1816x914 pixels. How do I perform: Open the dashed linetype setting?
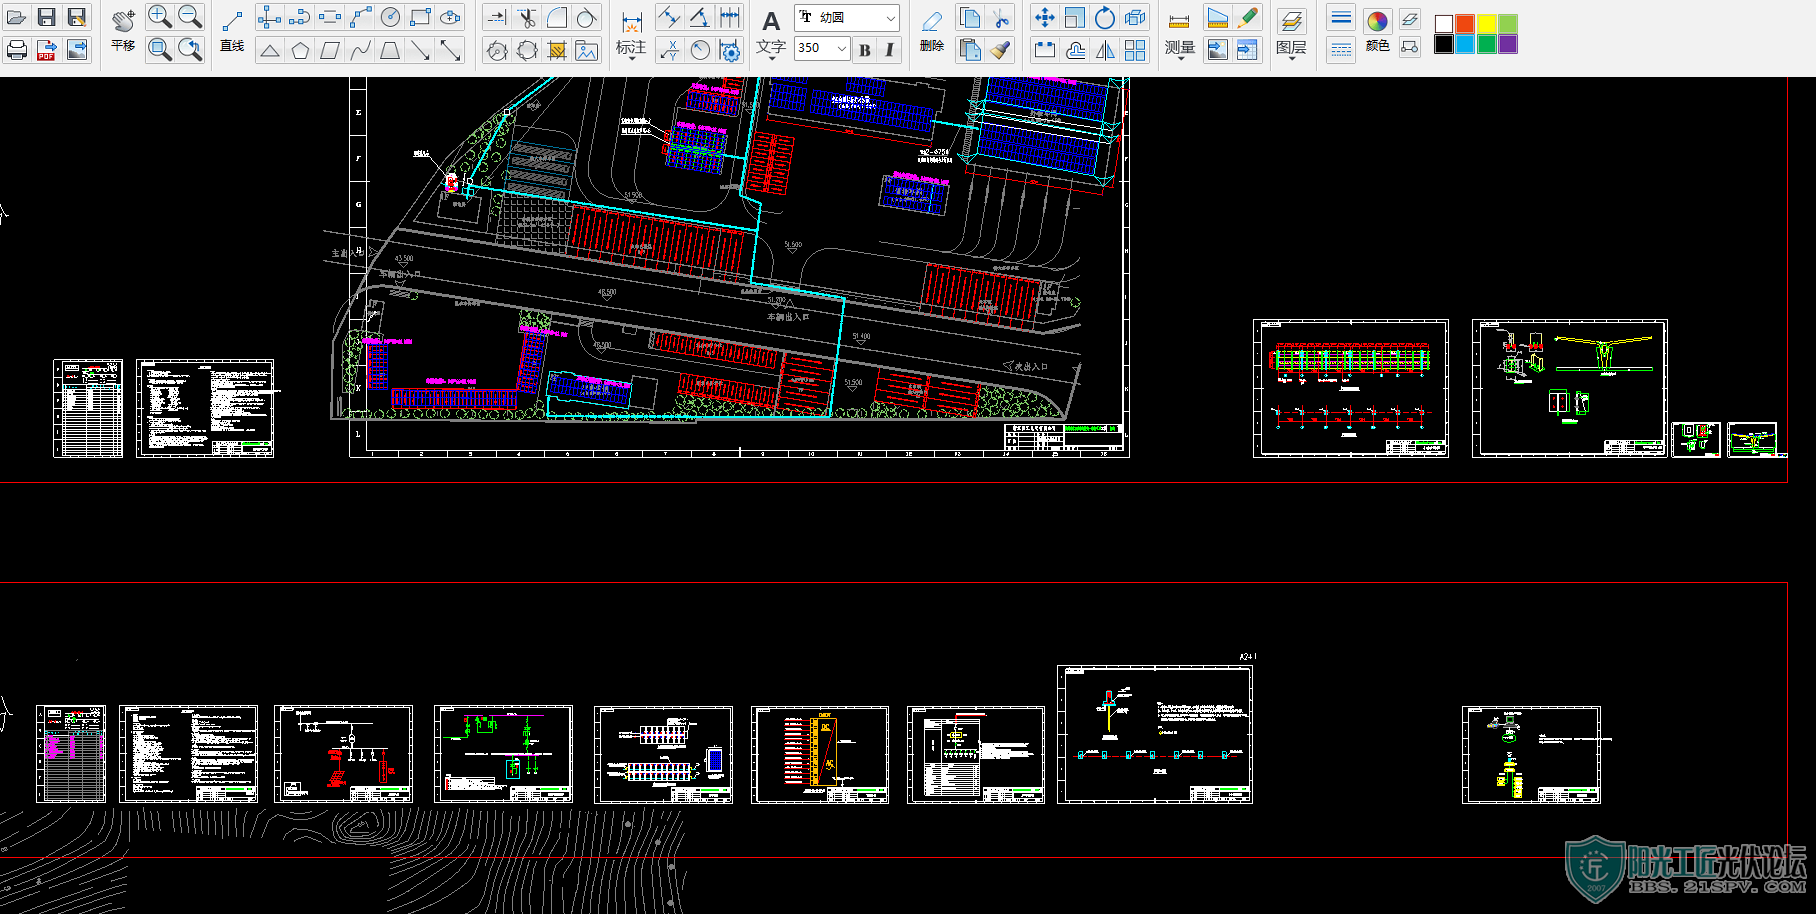click(x=1342, y=49)
